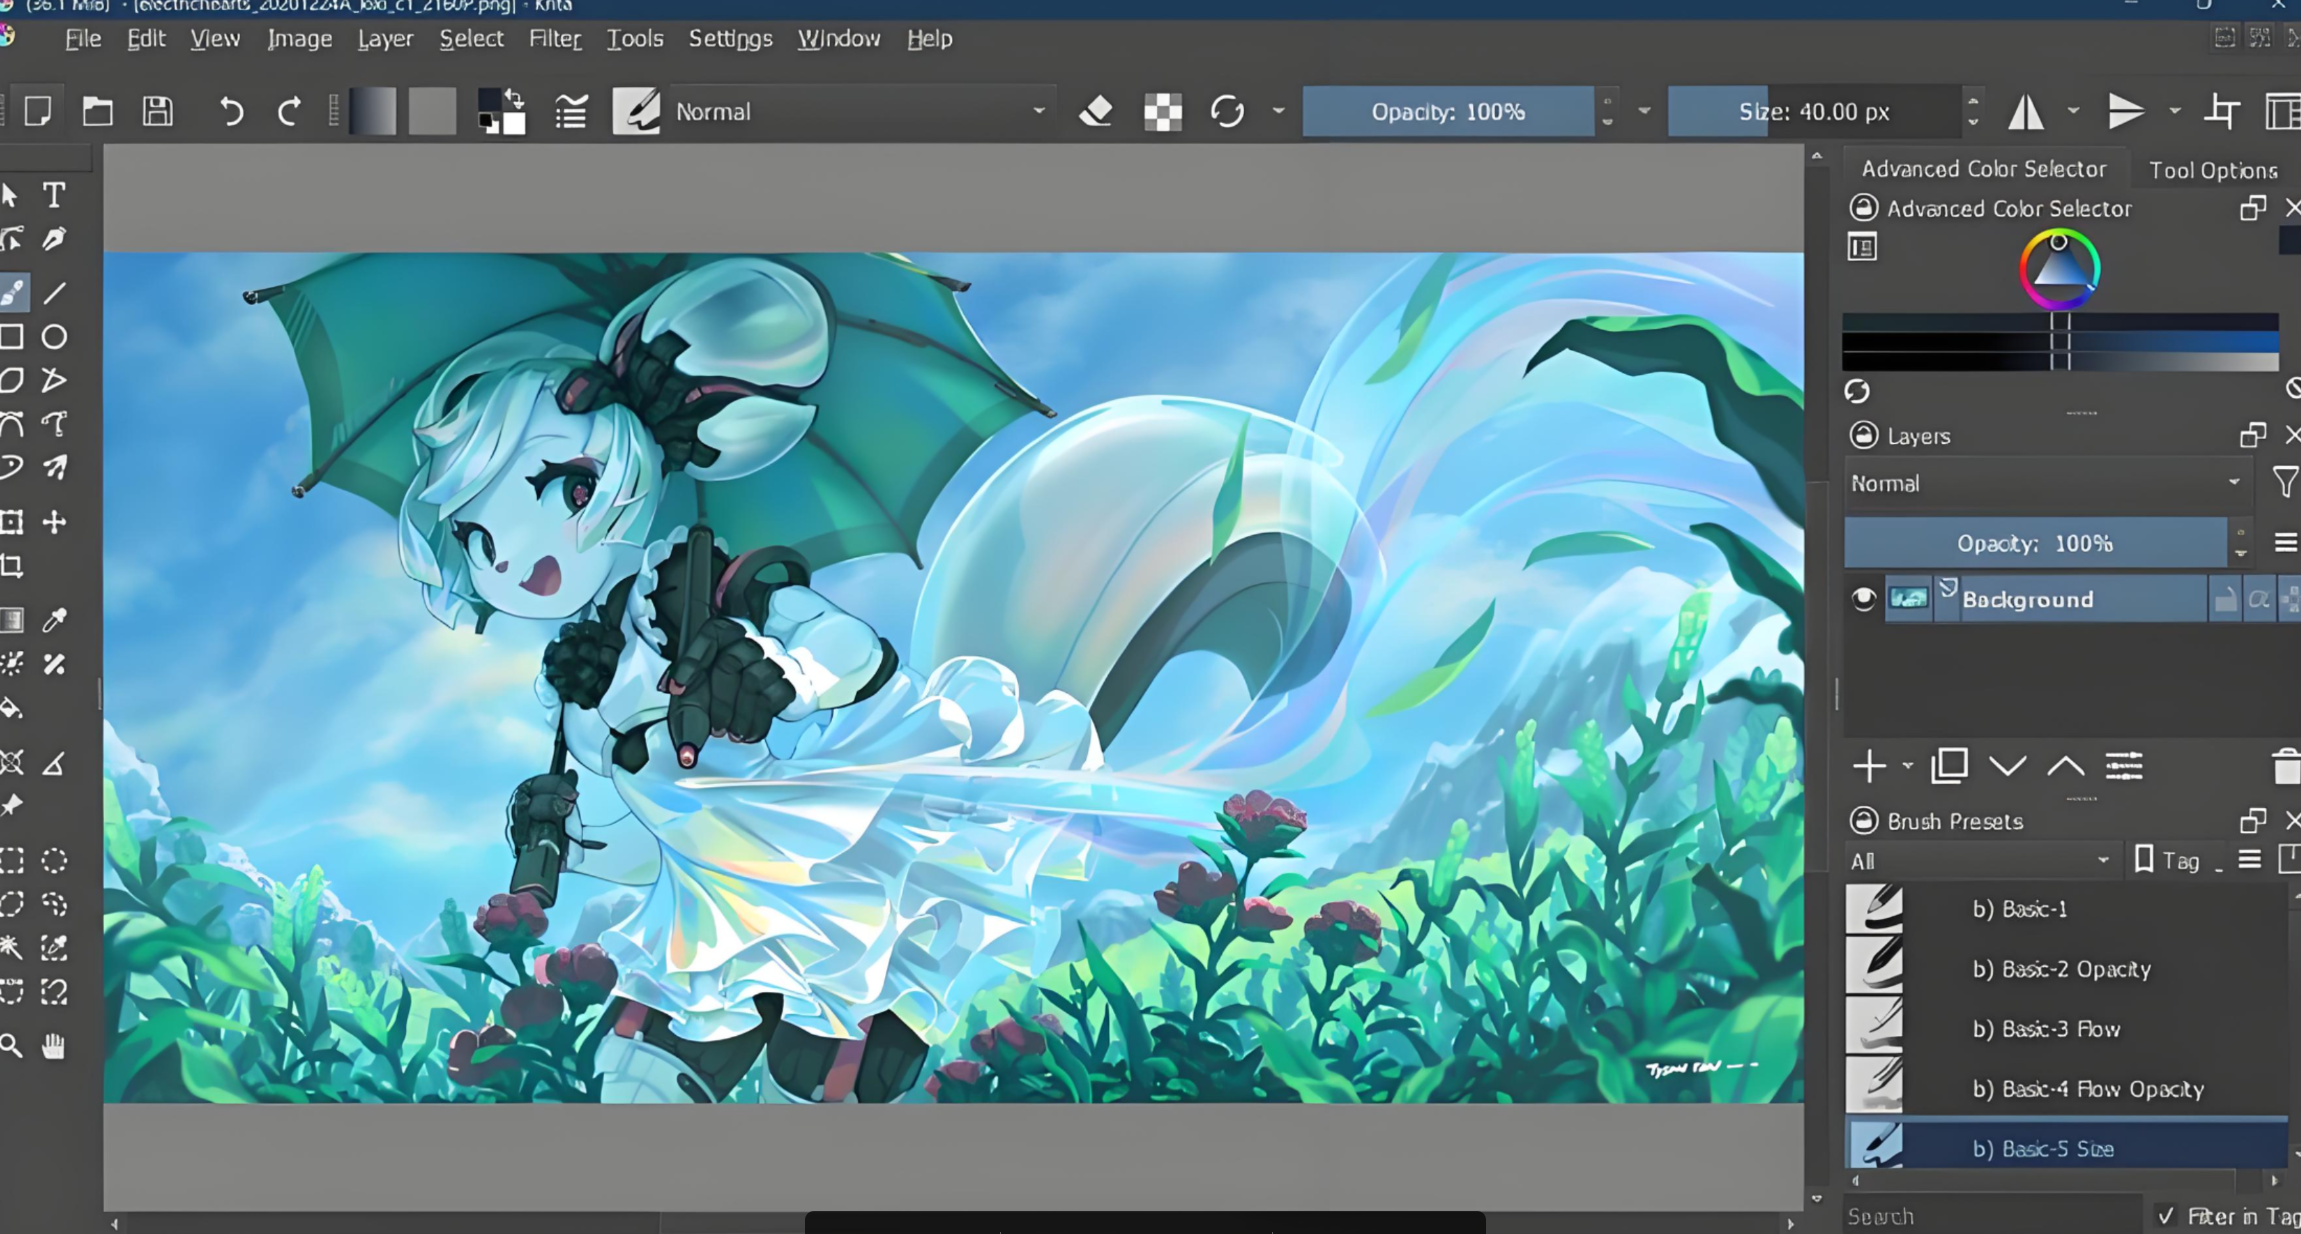Open the fill pattern selector
The height and width of the screenshot is (1234, 2301).
click(x=432, y=111)
